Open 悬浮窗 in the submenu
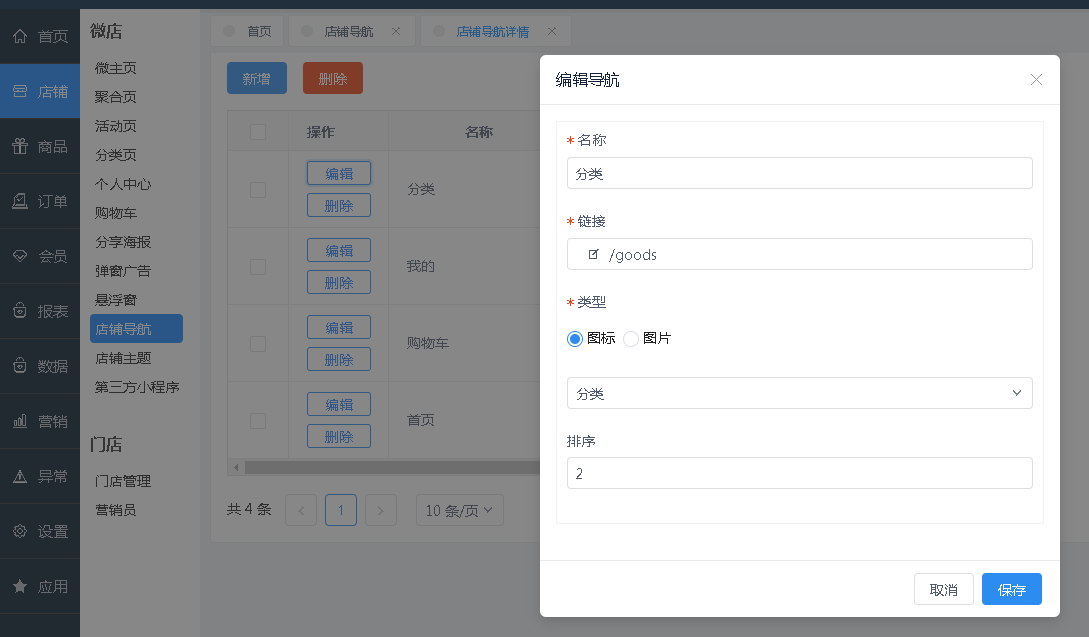The width and height of the screenshot is (1089, 637). click(115, 300)
